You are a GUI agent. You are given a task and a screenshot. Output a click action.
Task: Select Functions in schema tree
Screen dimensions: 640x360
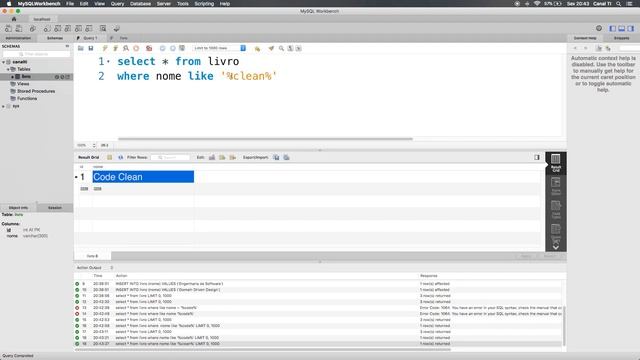point(27,99)
